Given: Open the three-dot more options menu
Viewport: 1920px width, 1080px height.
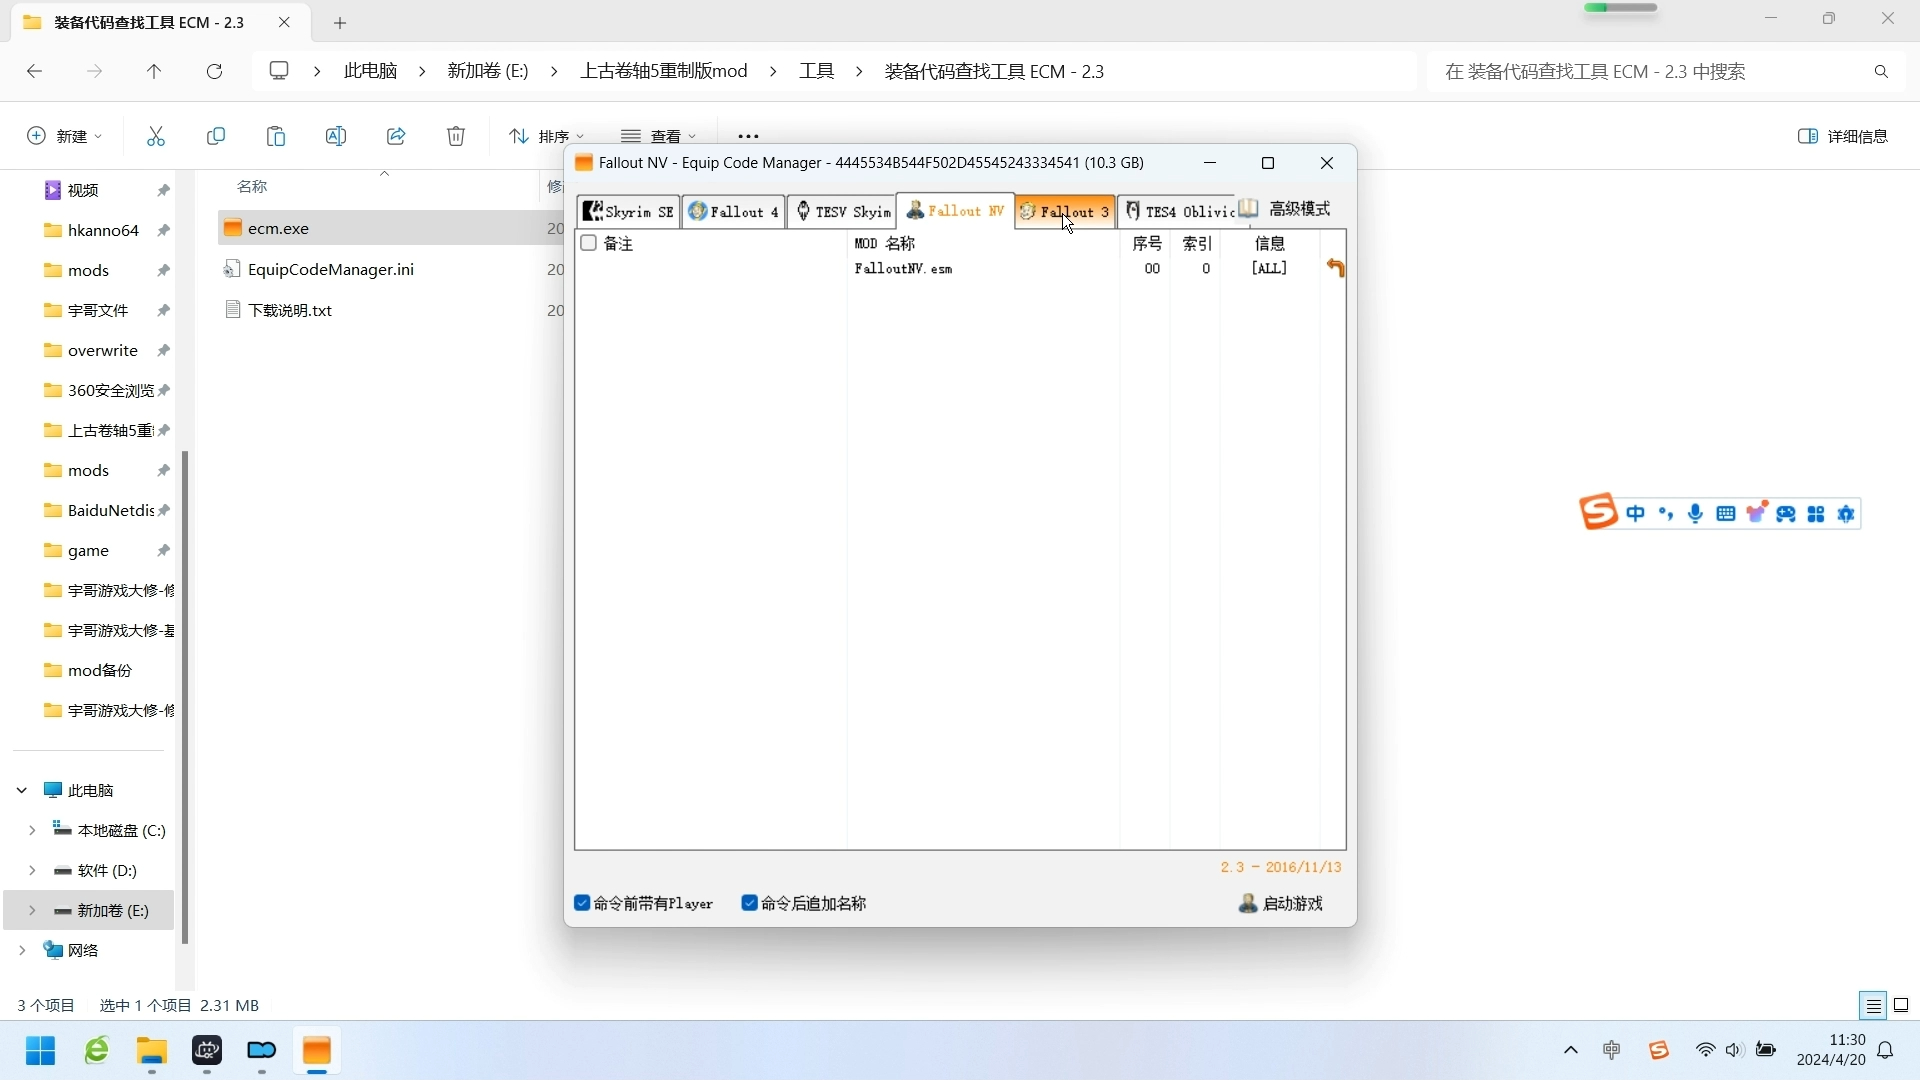Looking at the screenshot, I should pos(748,136).
